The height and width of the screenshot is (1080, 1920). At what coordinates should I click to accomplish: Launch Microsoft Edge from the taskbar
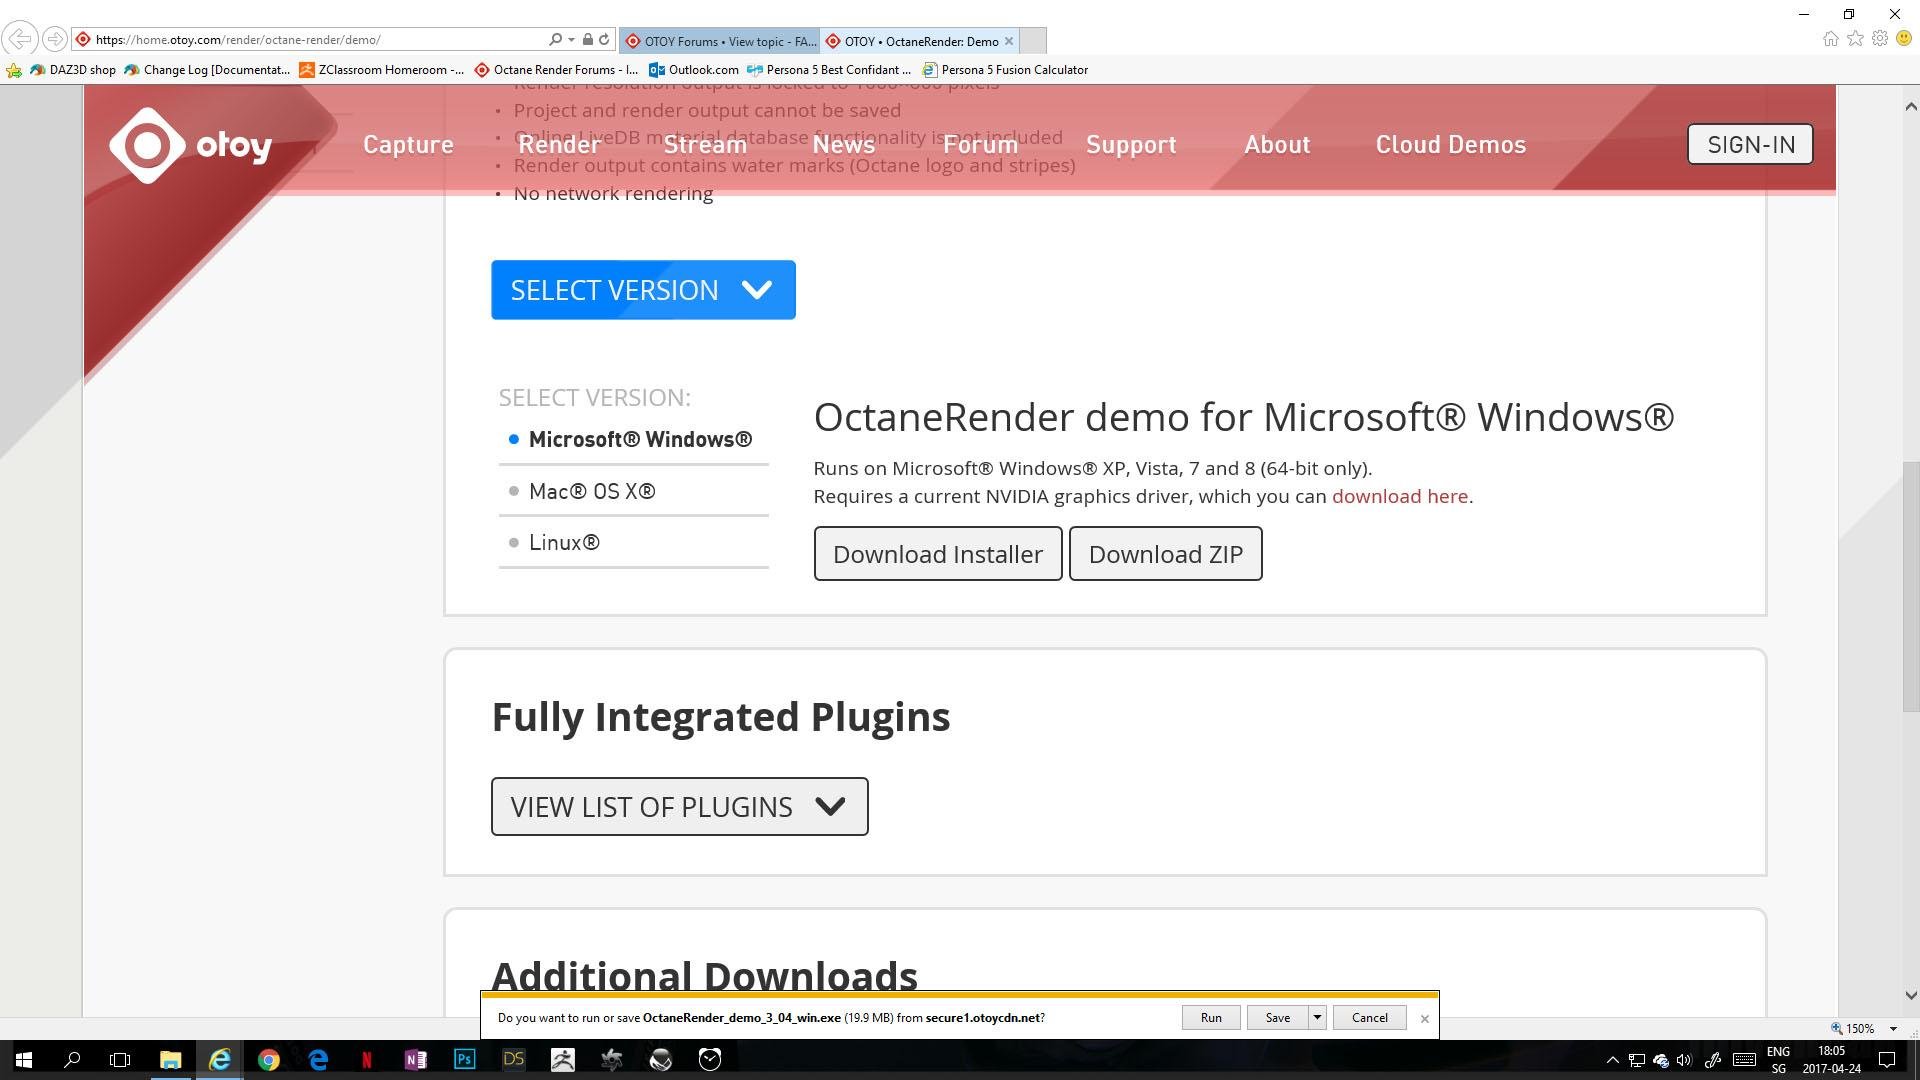318,1059
